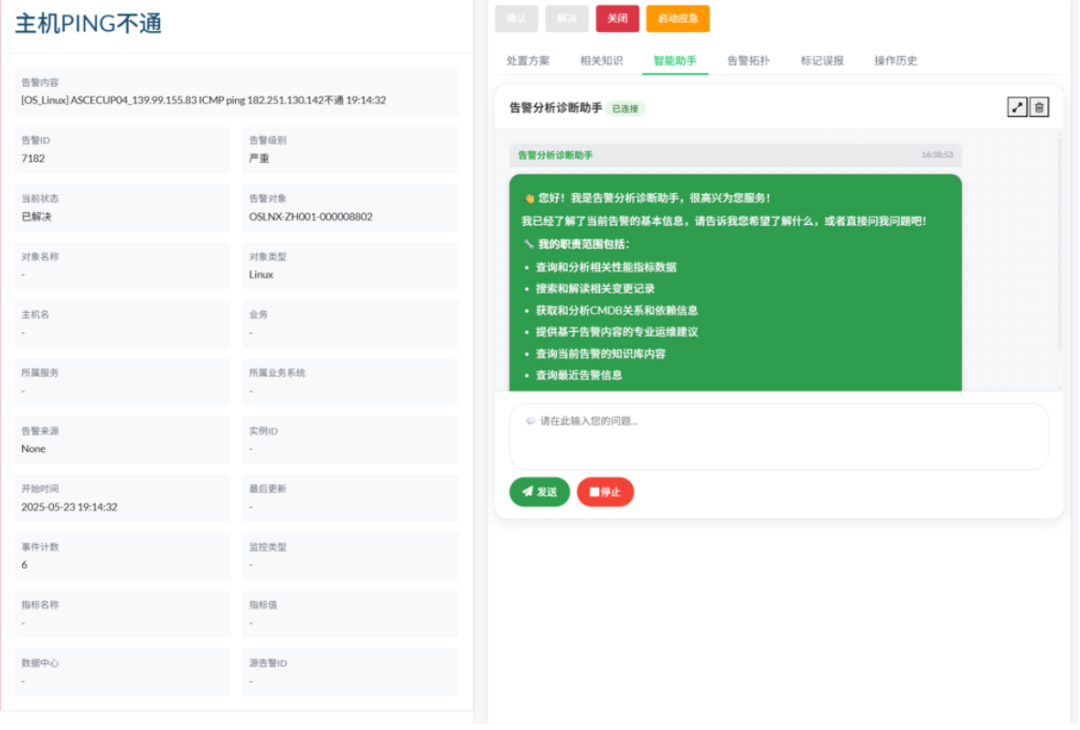Click the red 关闭 button
This screenshot has width=1080, height=730.
[617, 18]
